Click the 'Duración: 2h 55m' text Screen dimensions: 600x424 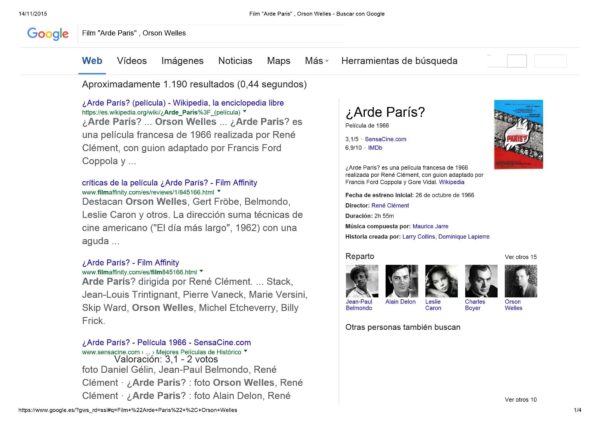[x=370, y=216]
